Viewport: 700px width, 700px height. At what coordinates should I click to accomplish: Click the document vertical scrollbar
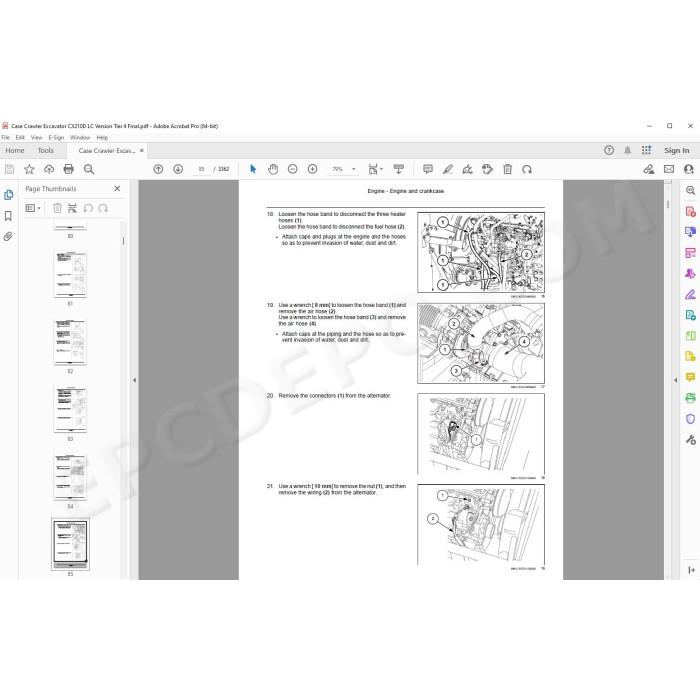pyautogui.click(x=668, y=204)
